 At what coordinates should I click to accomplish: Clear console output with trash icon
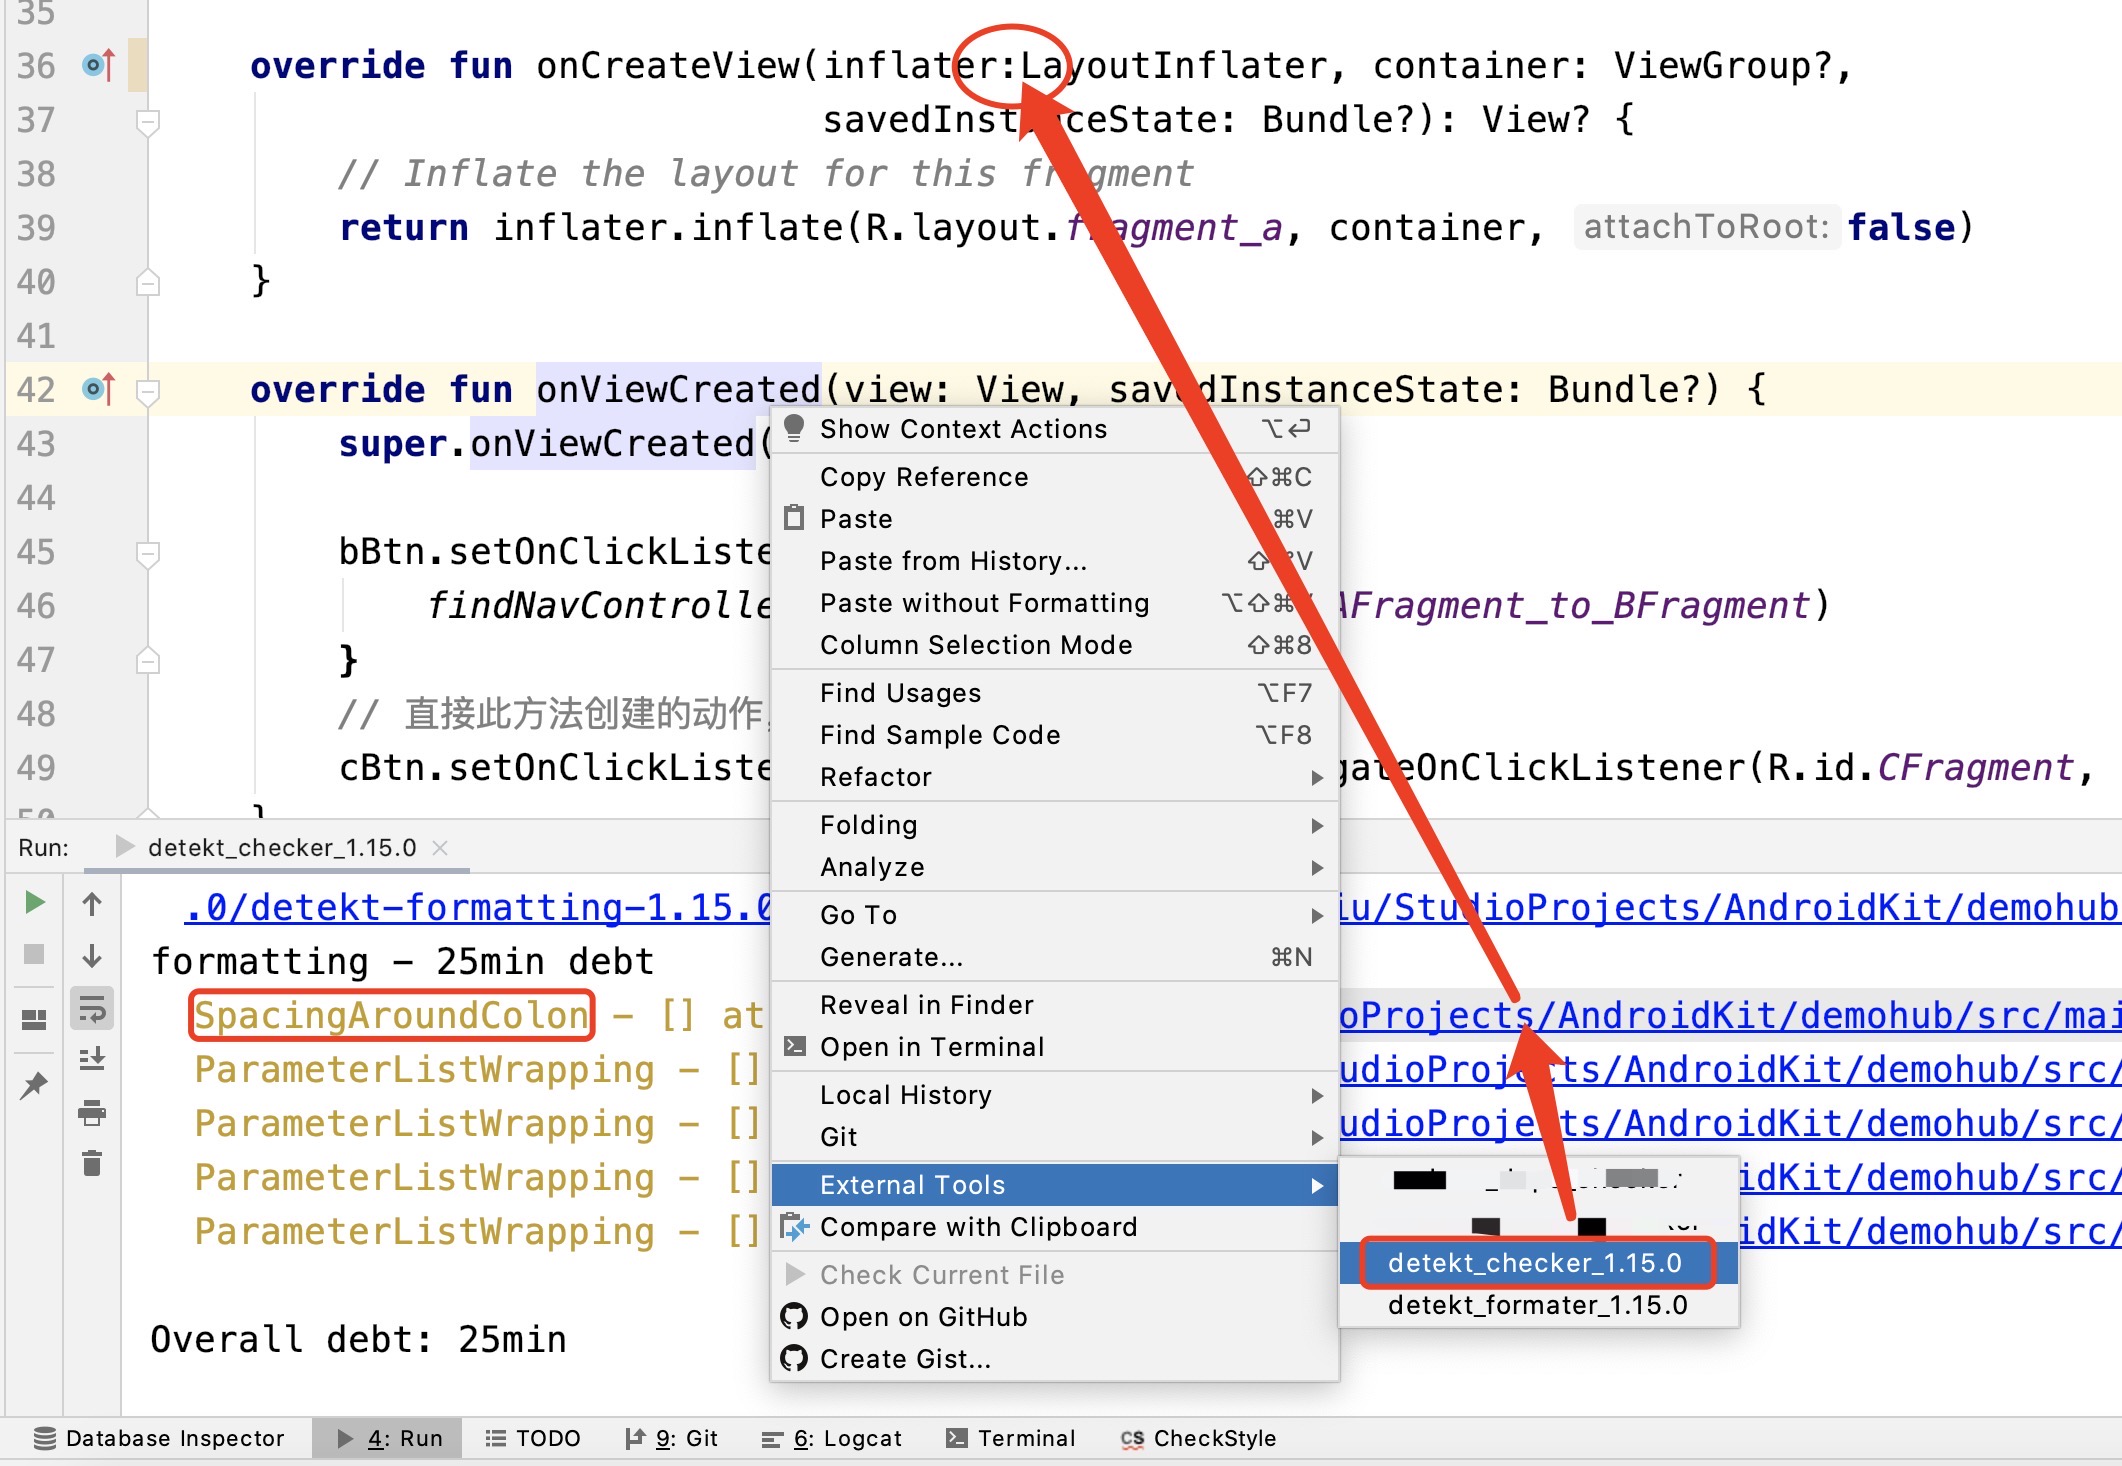click(x=92, y=1164)
